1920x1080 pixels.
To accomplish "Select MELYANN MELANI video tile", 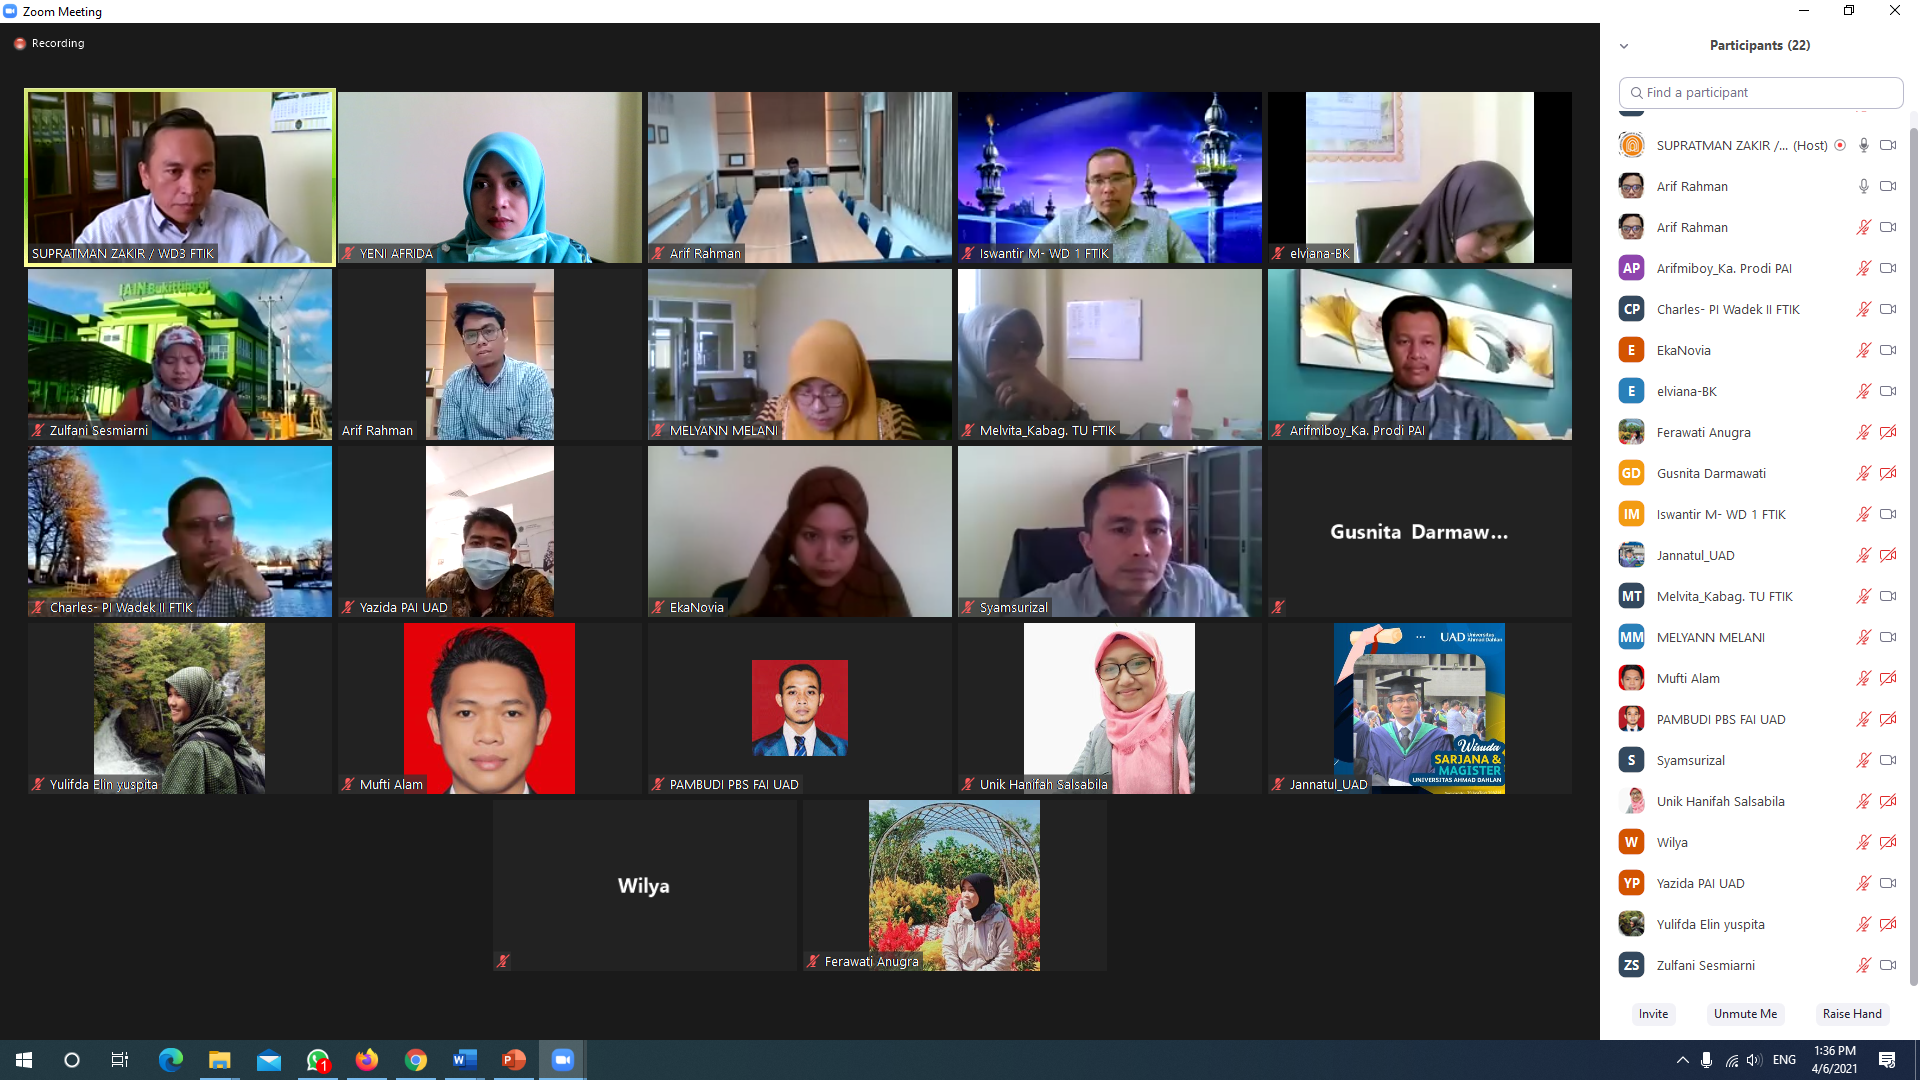I will point(800,354).
